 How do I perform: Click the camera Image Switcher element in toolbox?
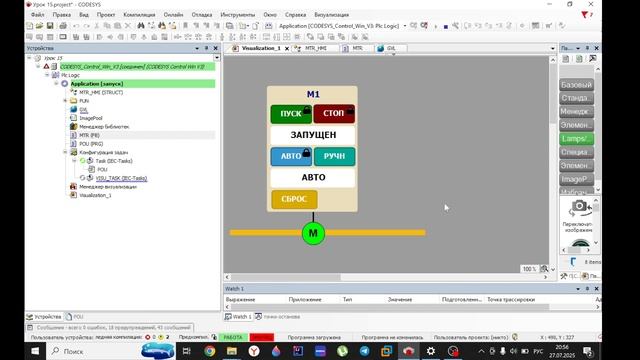click(x=579, y=208)
